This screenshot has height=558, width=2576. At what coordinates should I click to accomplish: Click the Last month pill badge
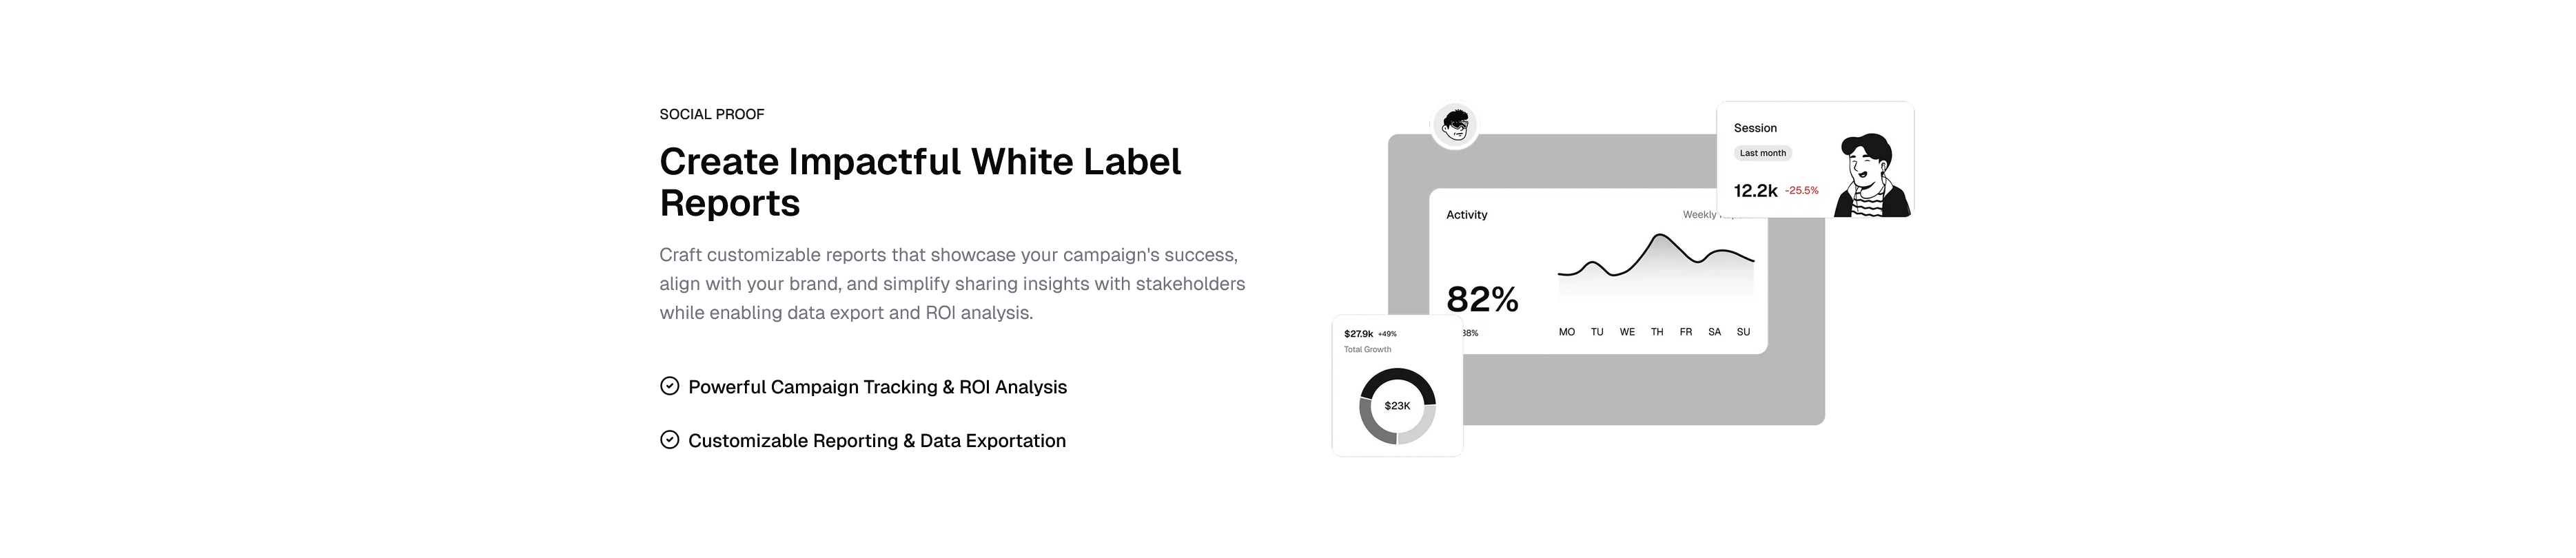(1762, 153)
